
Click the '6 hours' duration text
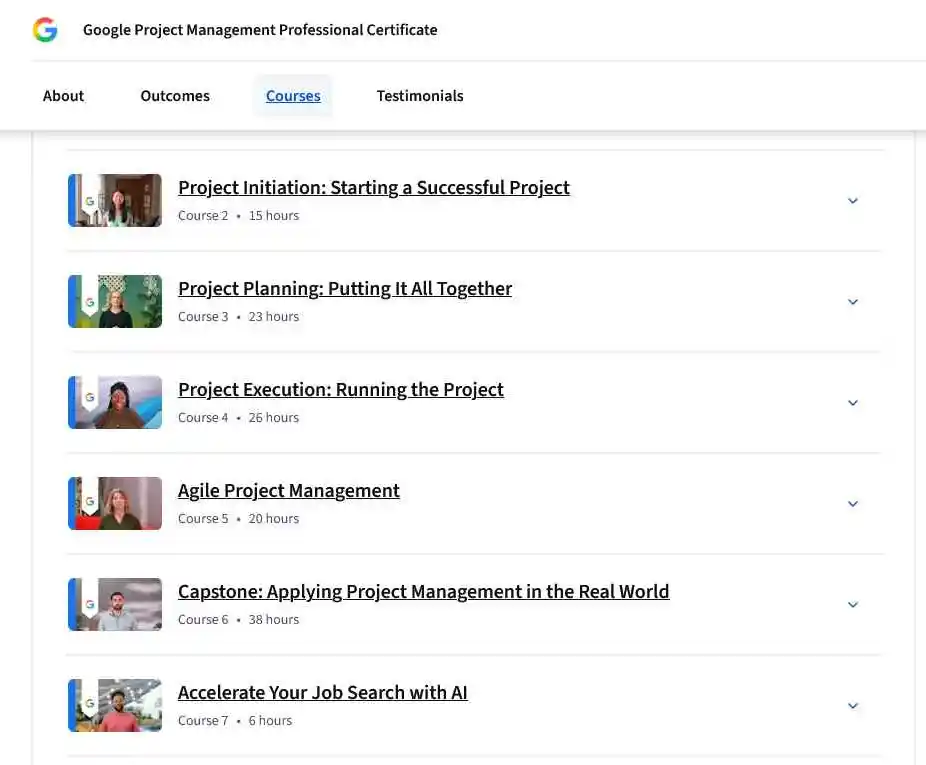(270, 721)
